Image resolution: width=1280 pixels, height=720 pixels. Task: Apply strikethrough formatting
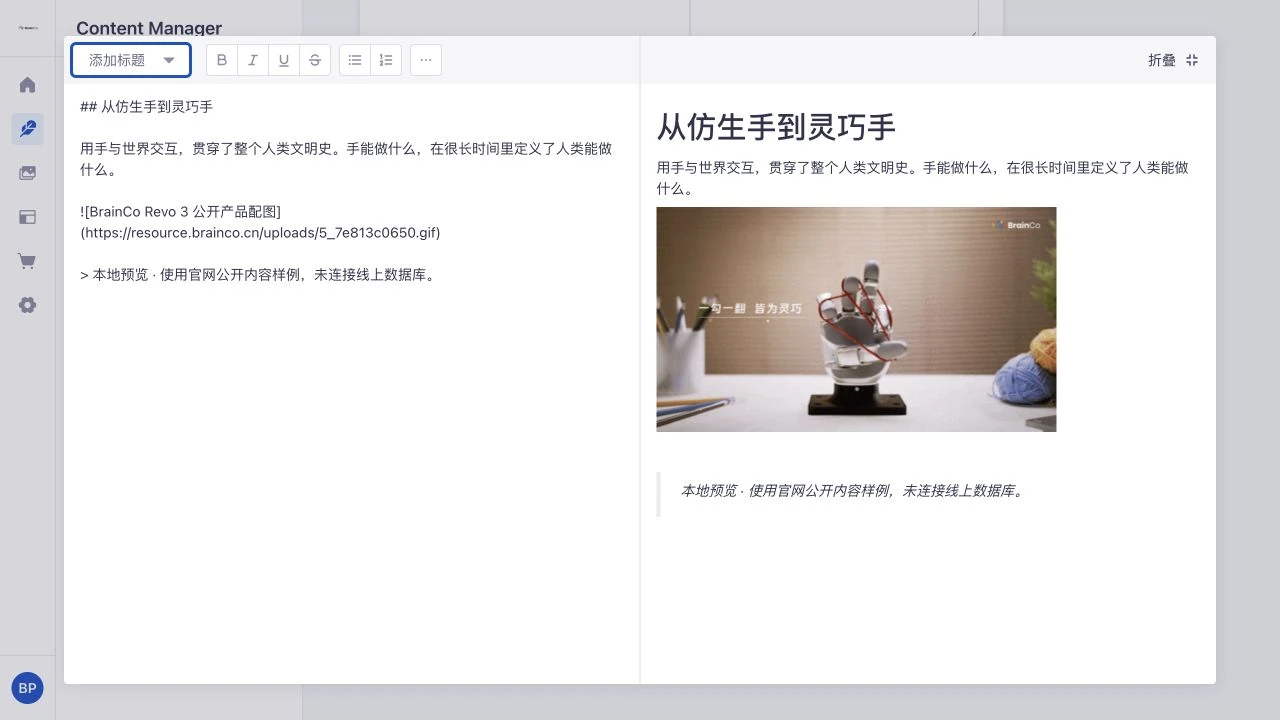tap(315, 60)
